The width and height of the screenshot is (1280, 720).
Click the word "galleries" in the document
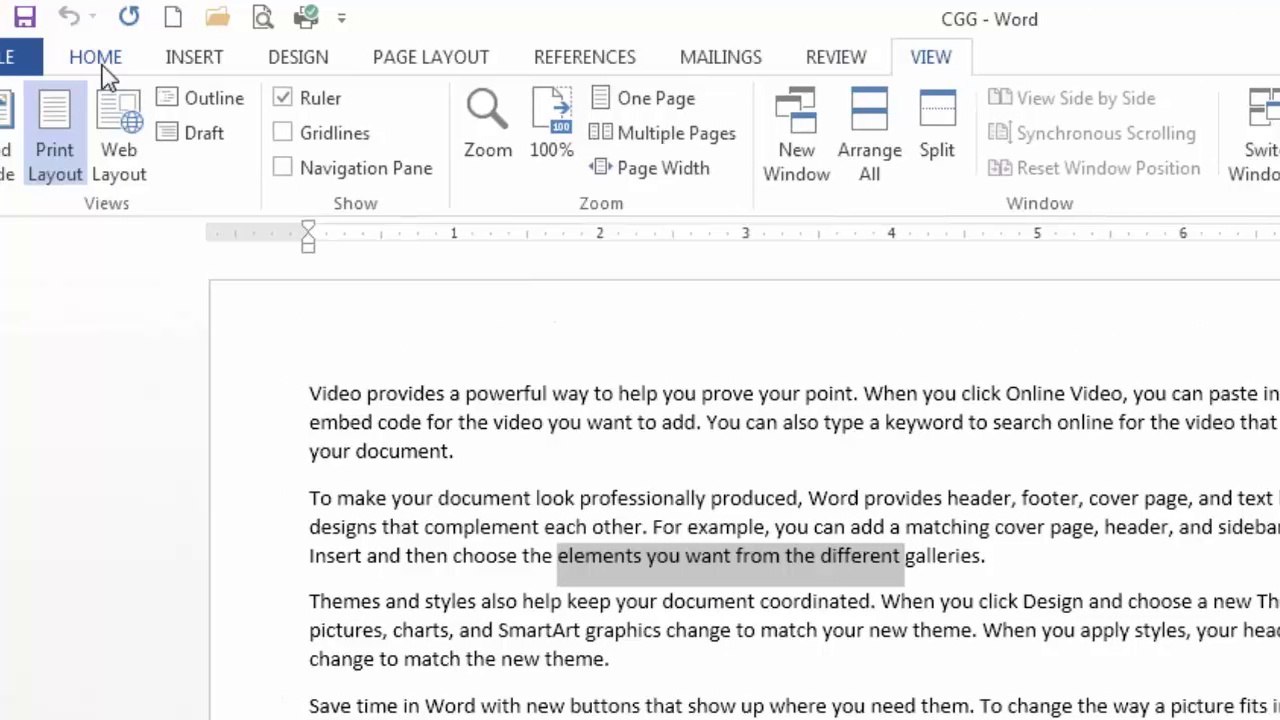[x=943, y=556]
